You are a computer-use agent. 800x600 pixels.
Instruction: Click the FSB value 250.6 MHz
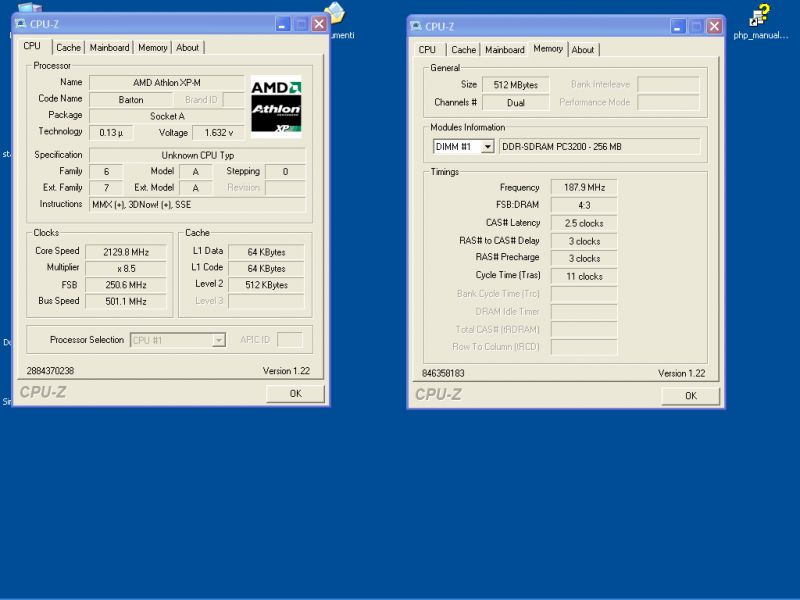(126, 285)
